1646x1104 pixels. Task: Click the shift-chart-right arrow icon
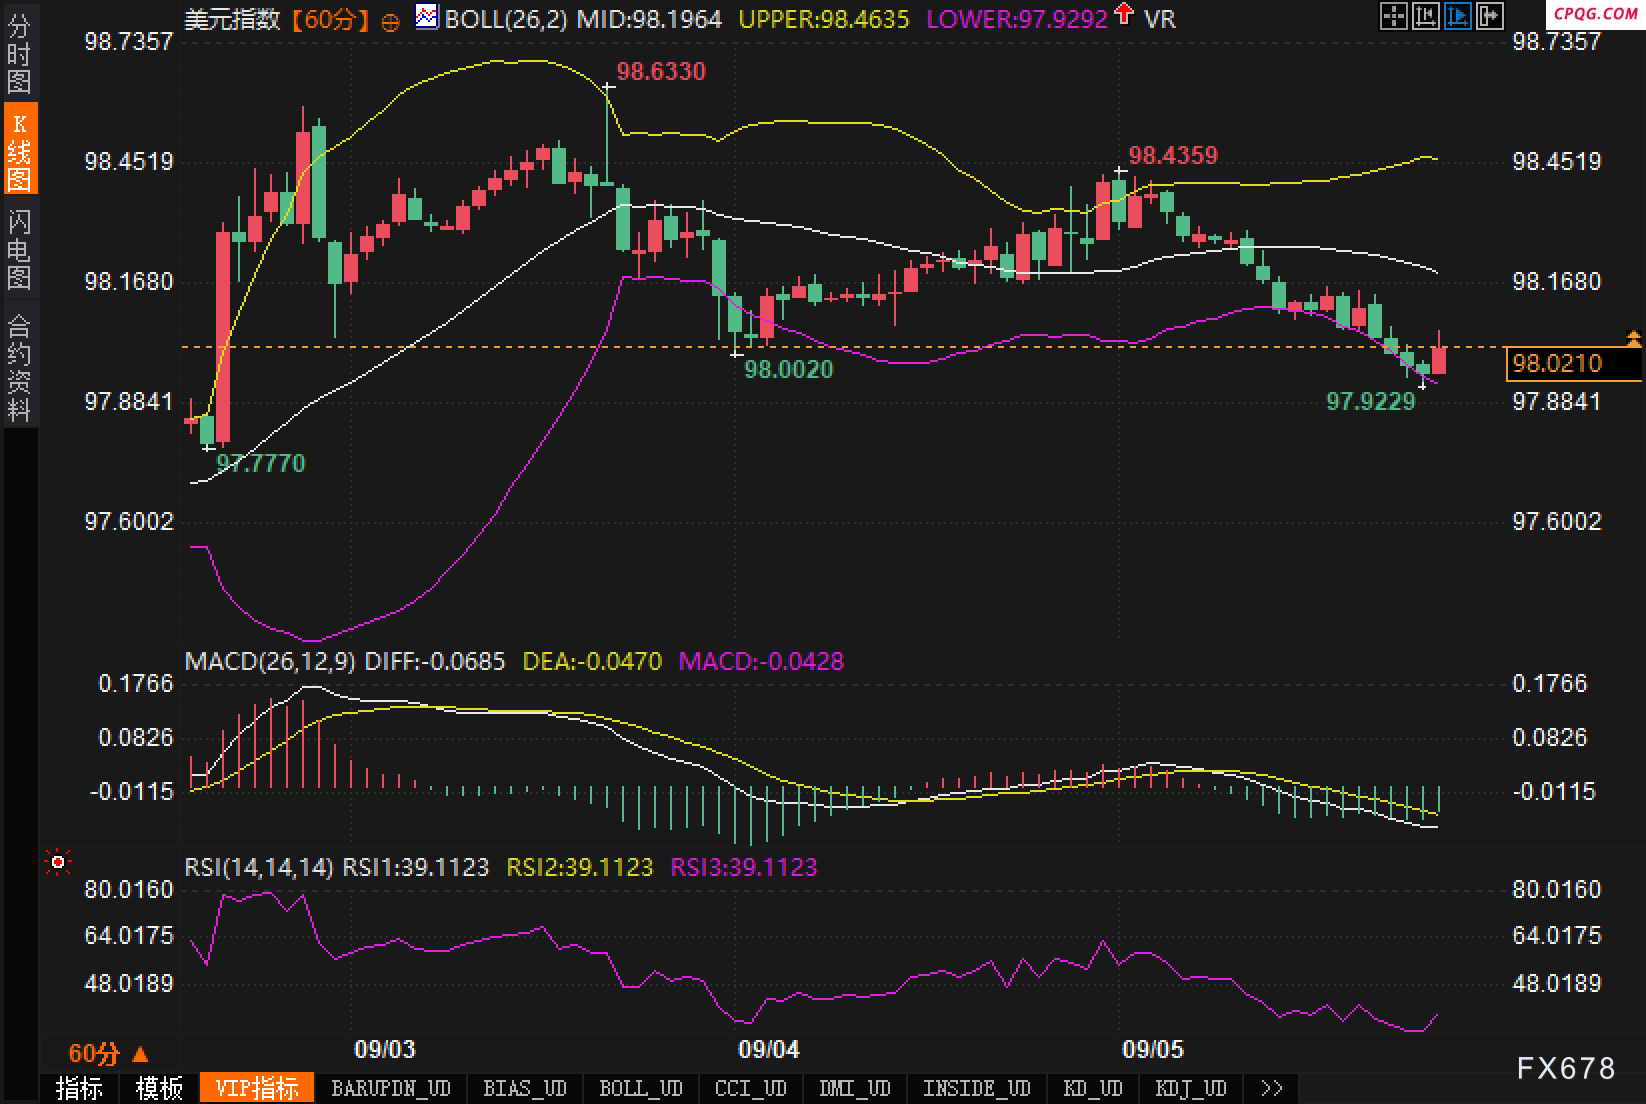[1489, 16]
